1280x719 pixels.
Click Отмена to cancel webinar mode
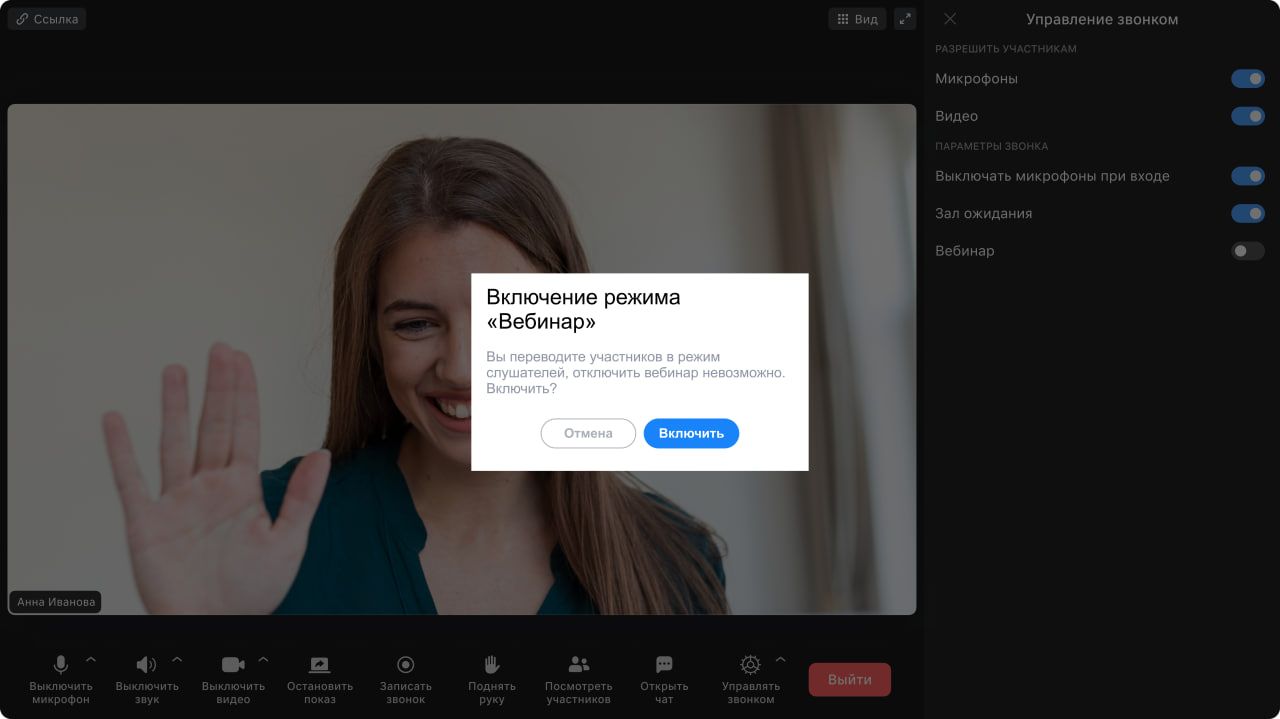pyautogui.click(x=588, y=433)
